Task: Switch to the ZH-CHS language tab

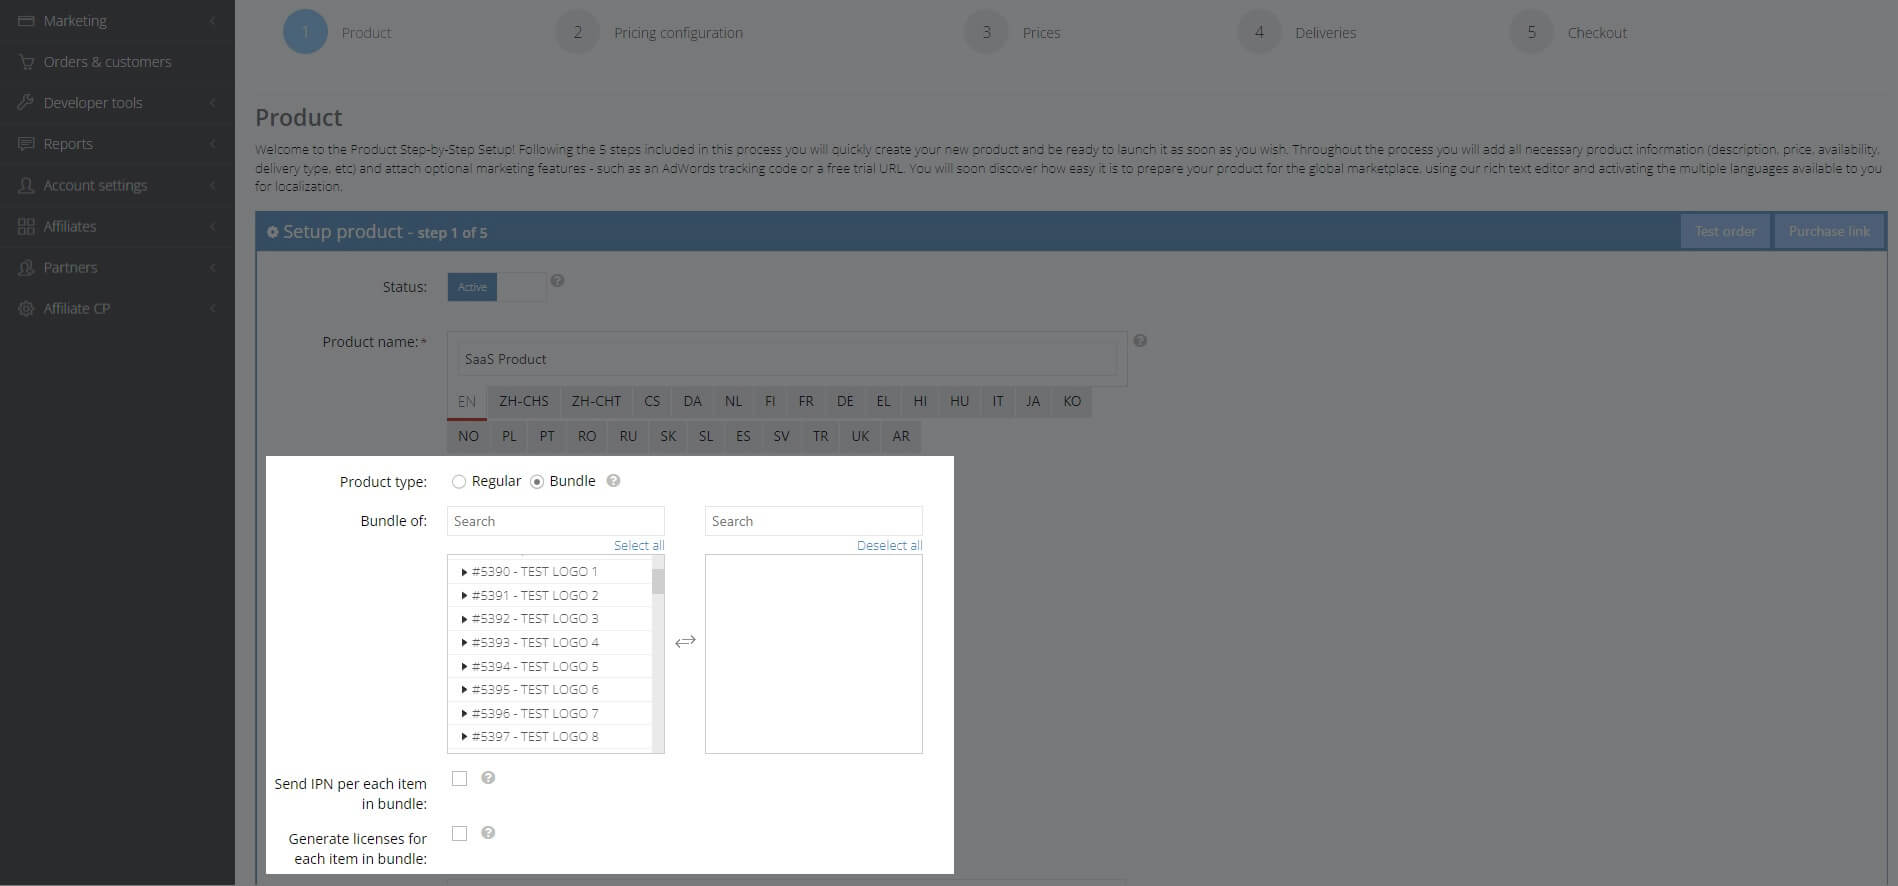Action: (x=524, y=401)
